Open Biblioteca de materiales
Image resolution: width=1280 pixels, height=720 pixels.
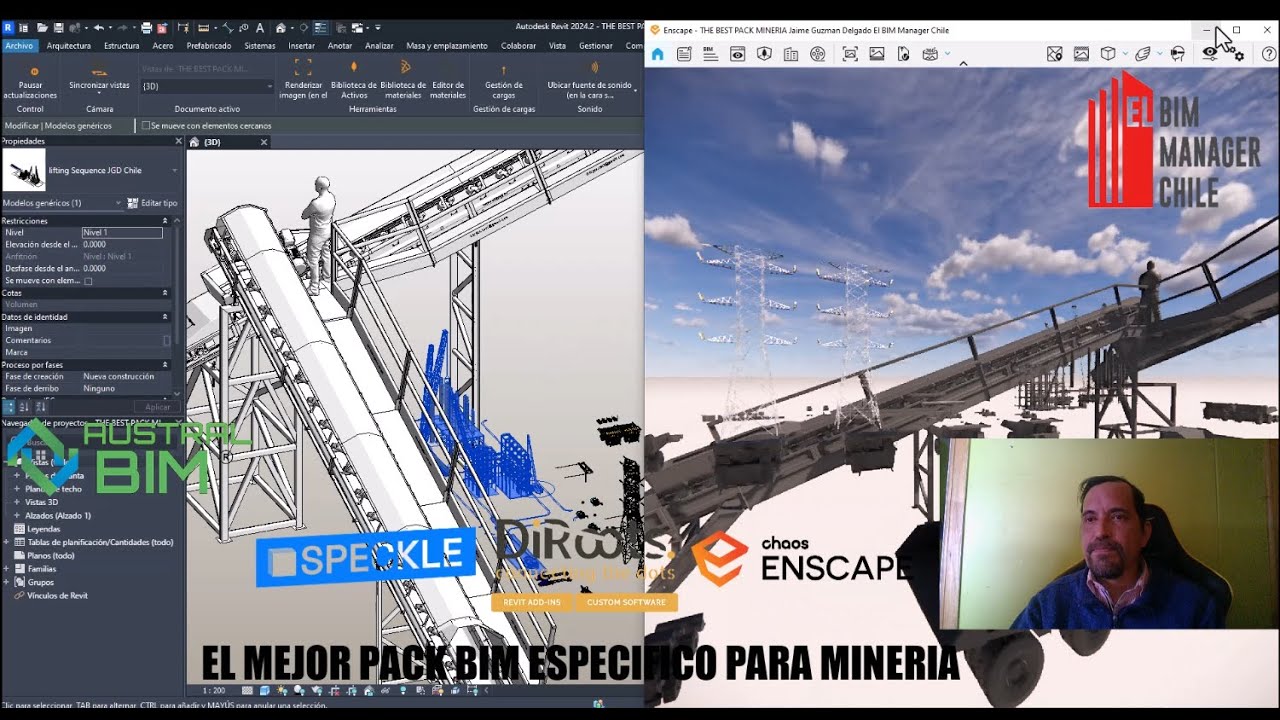coord(403,80)
